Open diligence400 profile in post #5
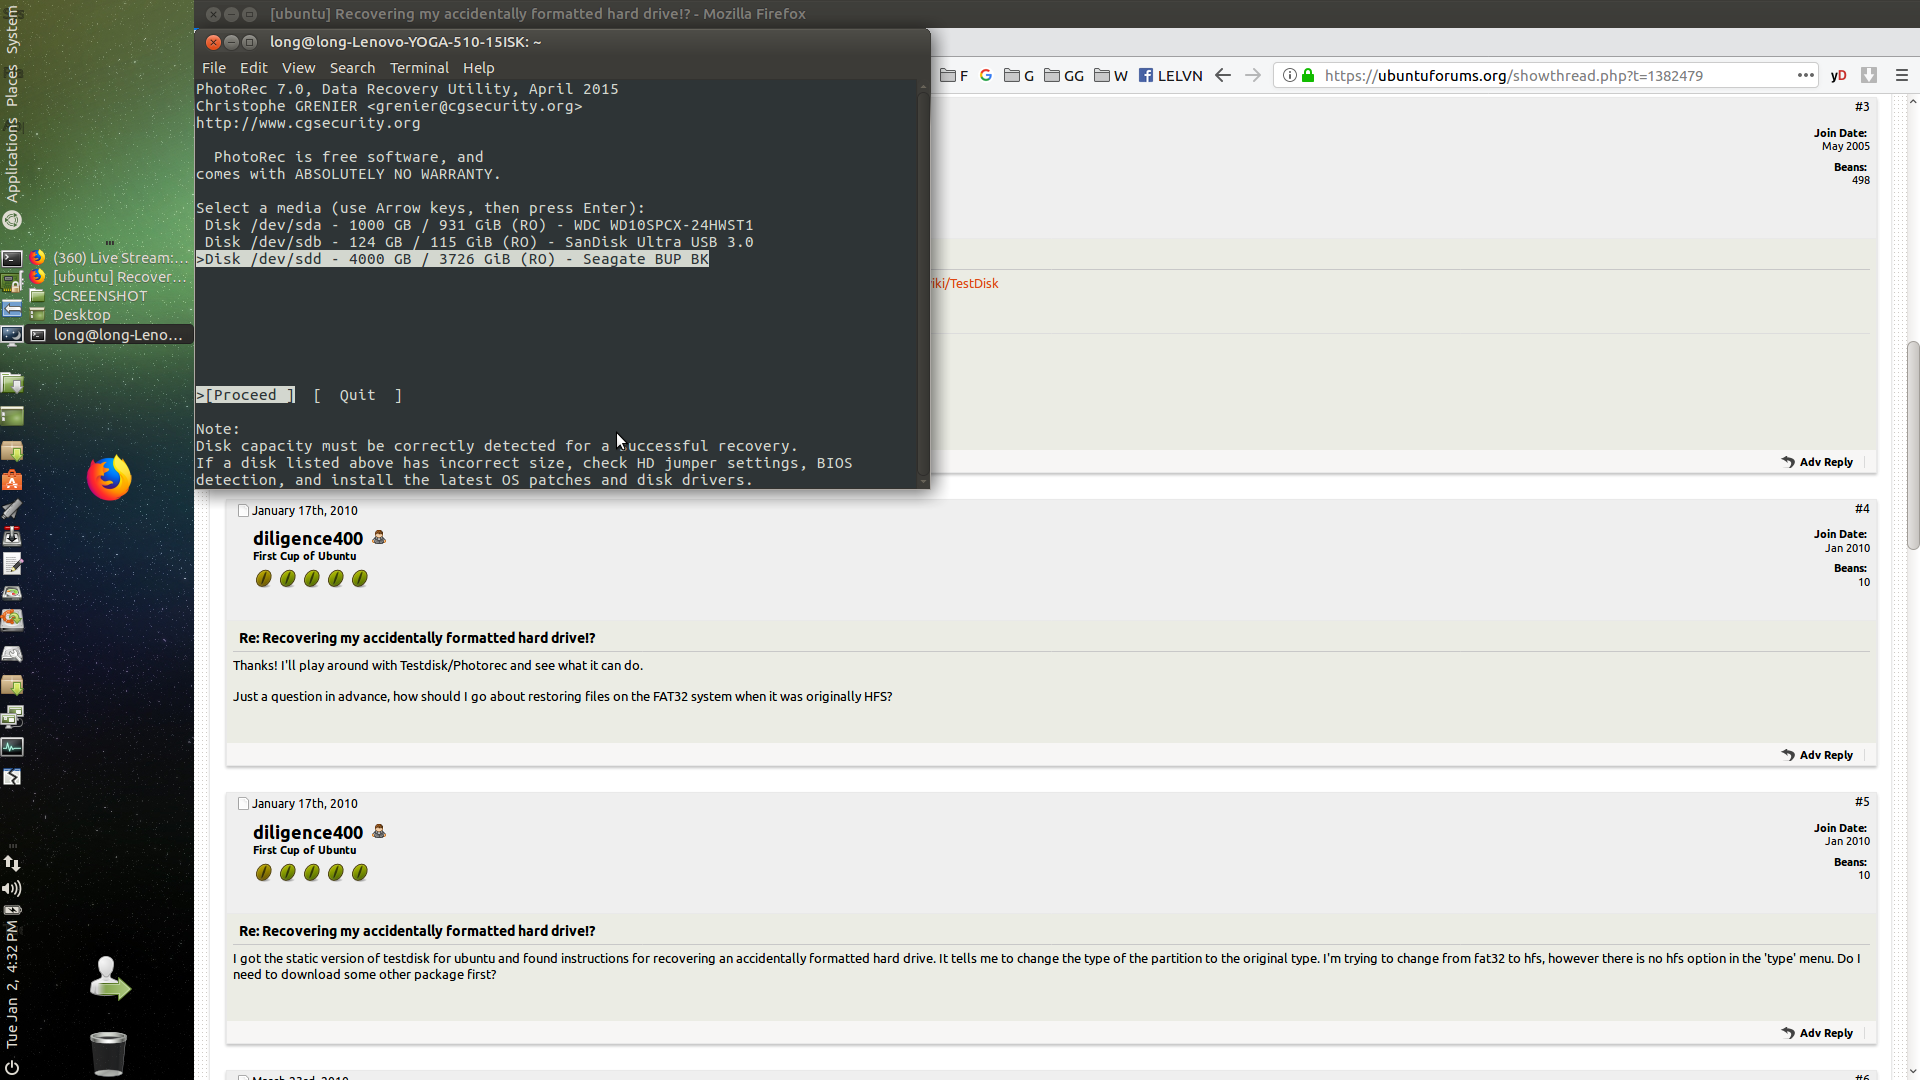This screenshot has height=1080, width=1920. point(308,832)
